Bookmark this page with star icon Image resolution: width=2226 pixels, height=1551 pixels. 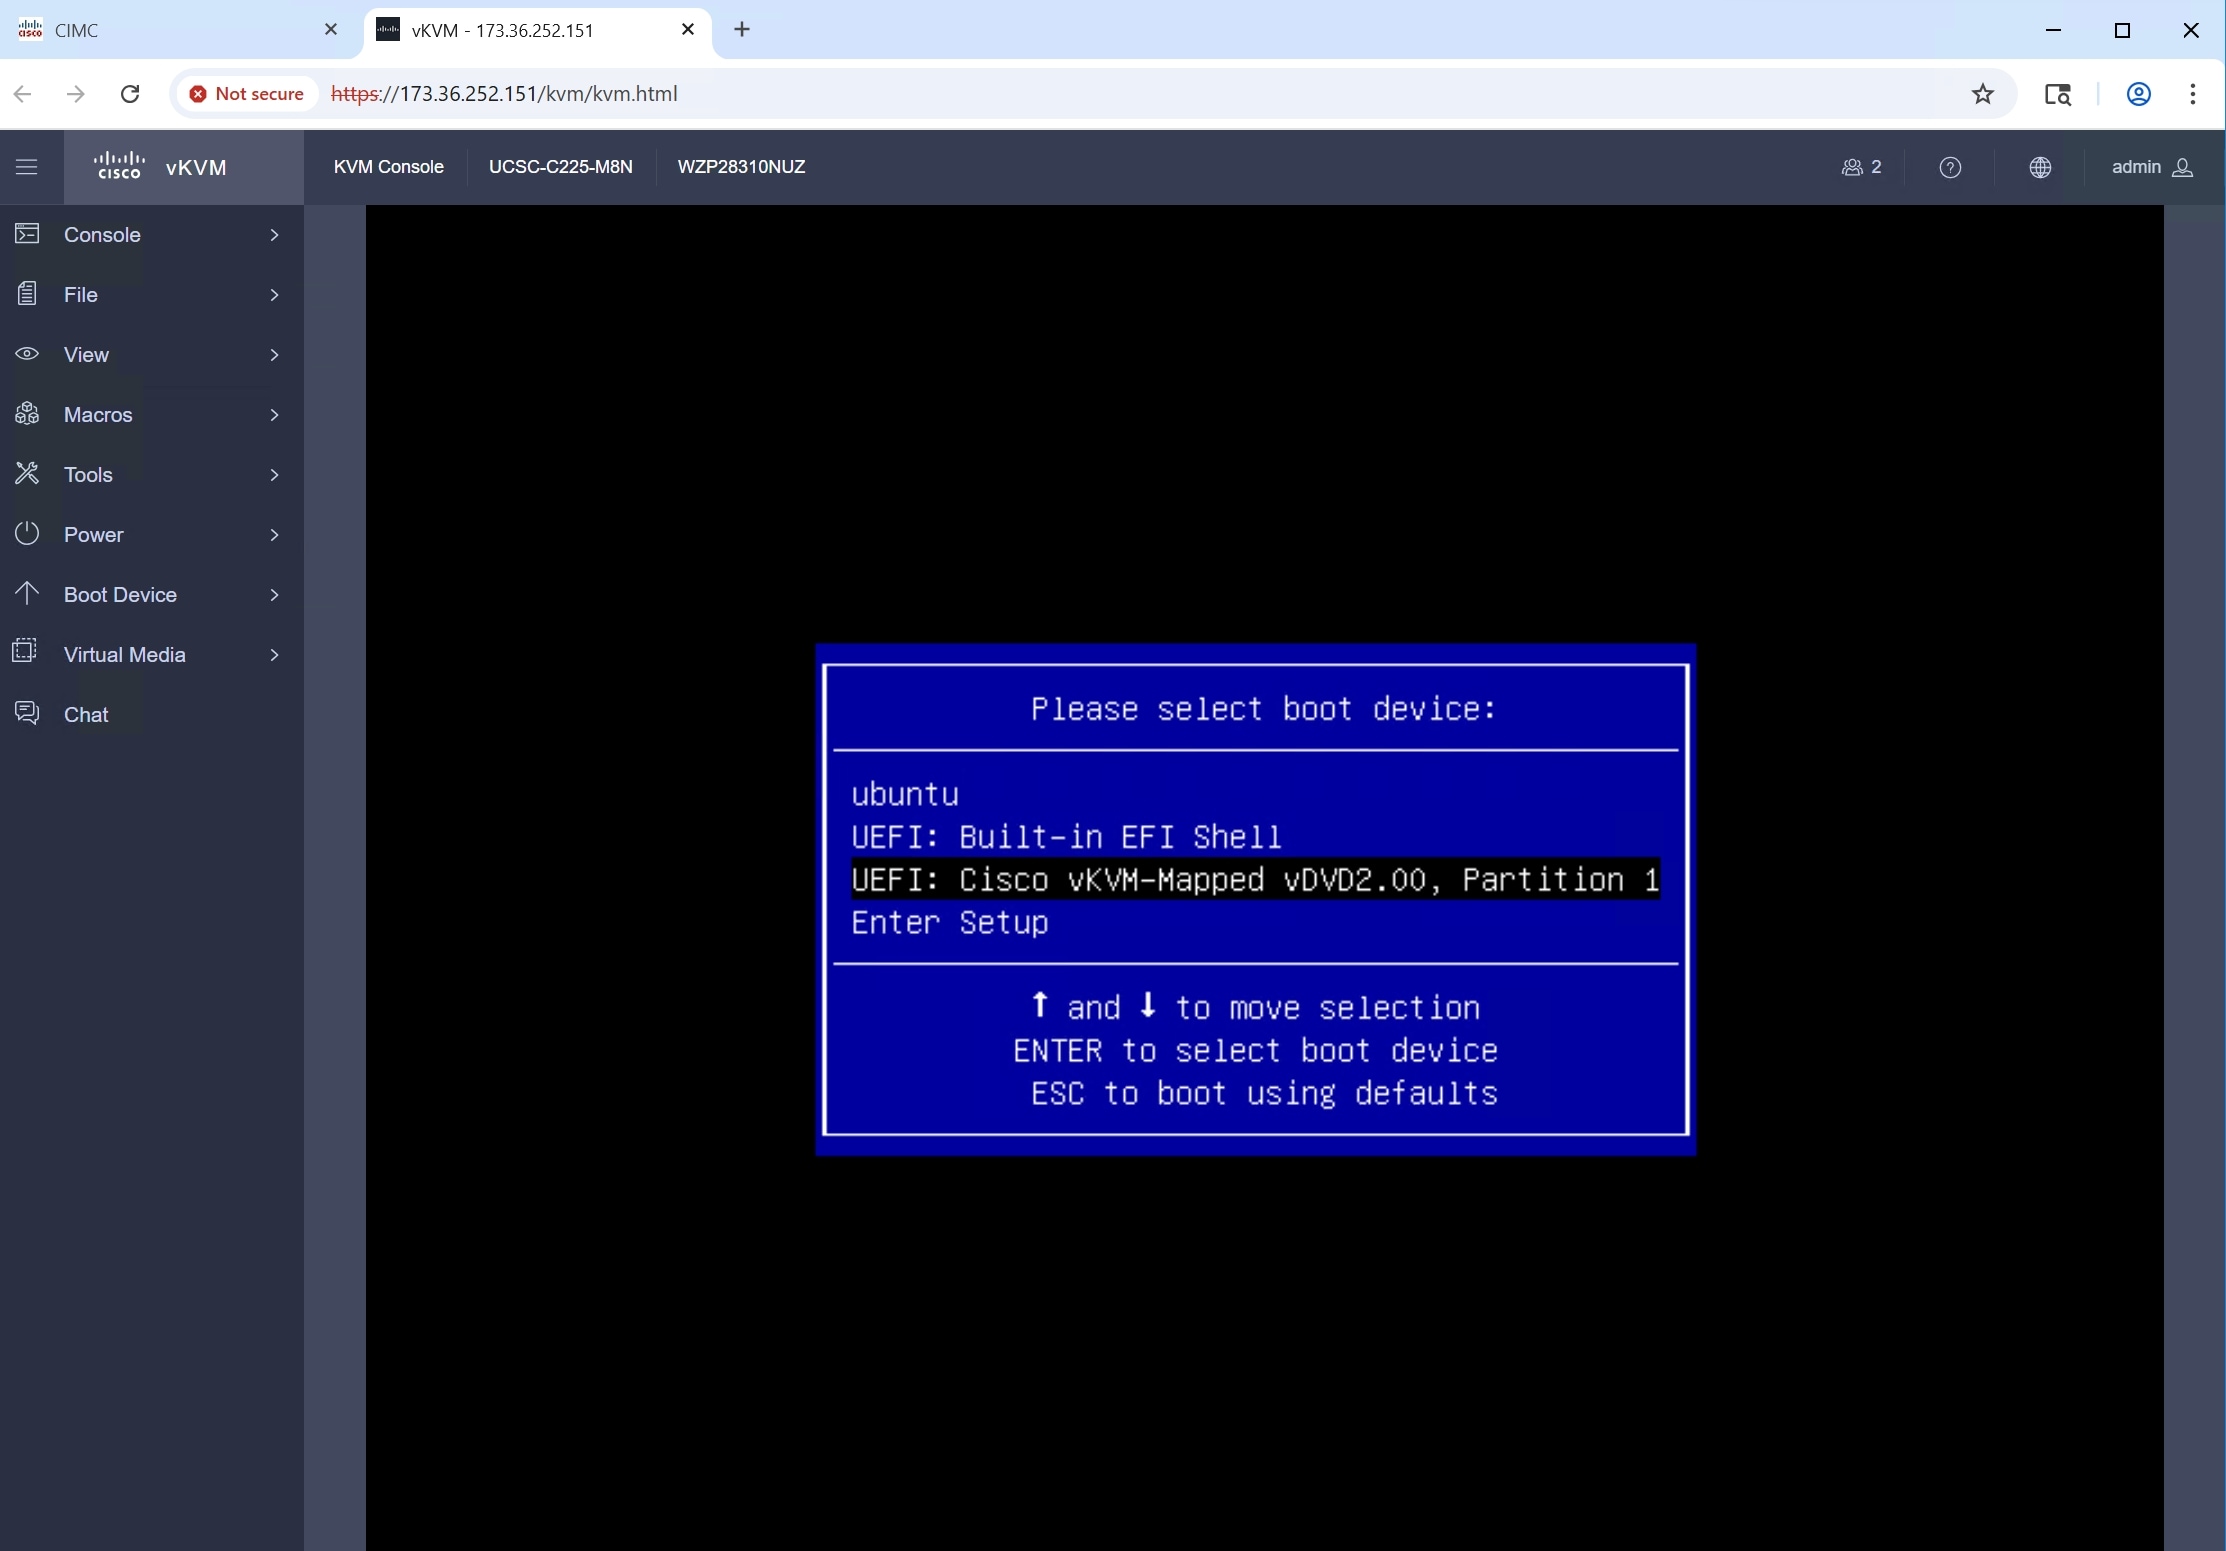click(x=1983, y=94)
